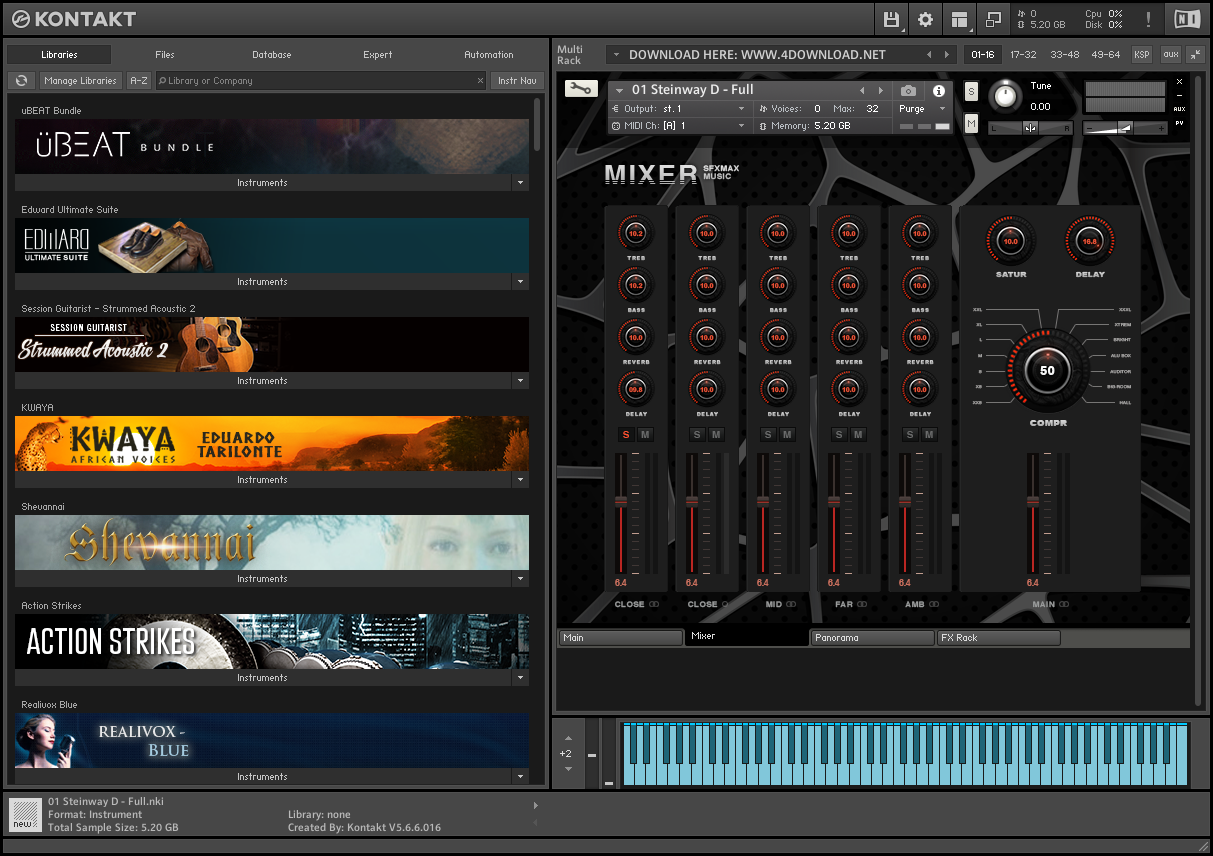Open the Output st.1 dropdown

(x=679, y=108)
